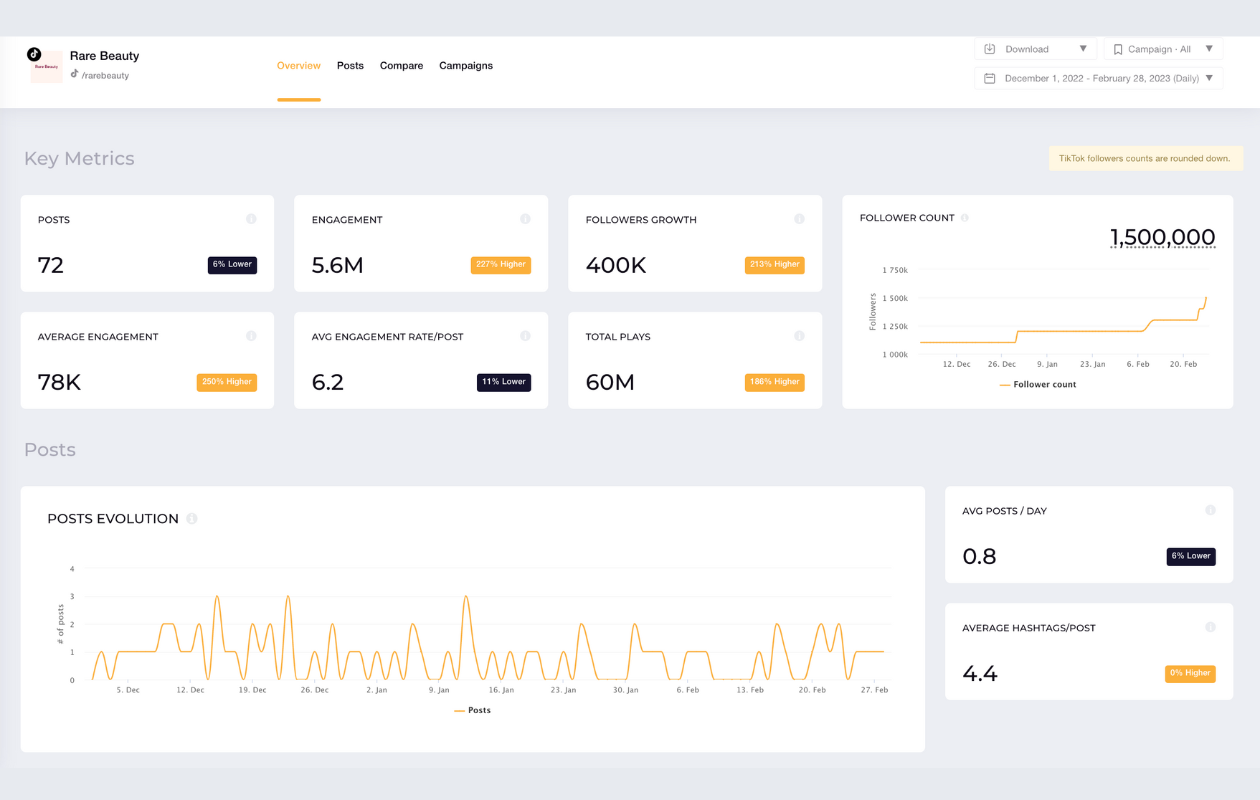Click the 60M total plays value

[x=610, y=382]
